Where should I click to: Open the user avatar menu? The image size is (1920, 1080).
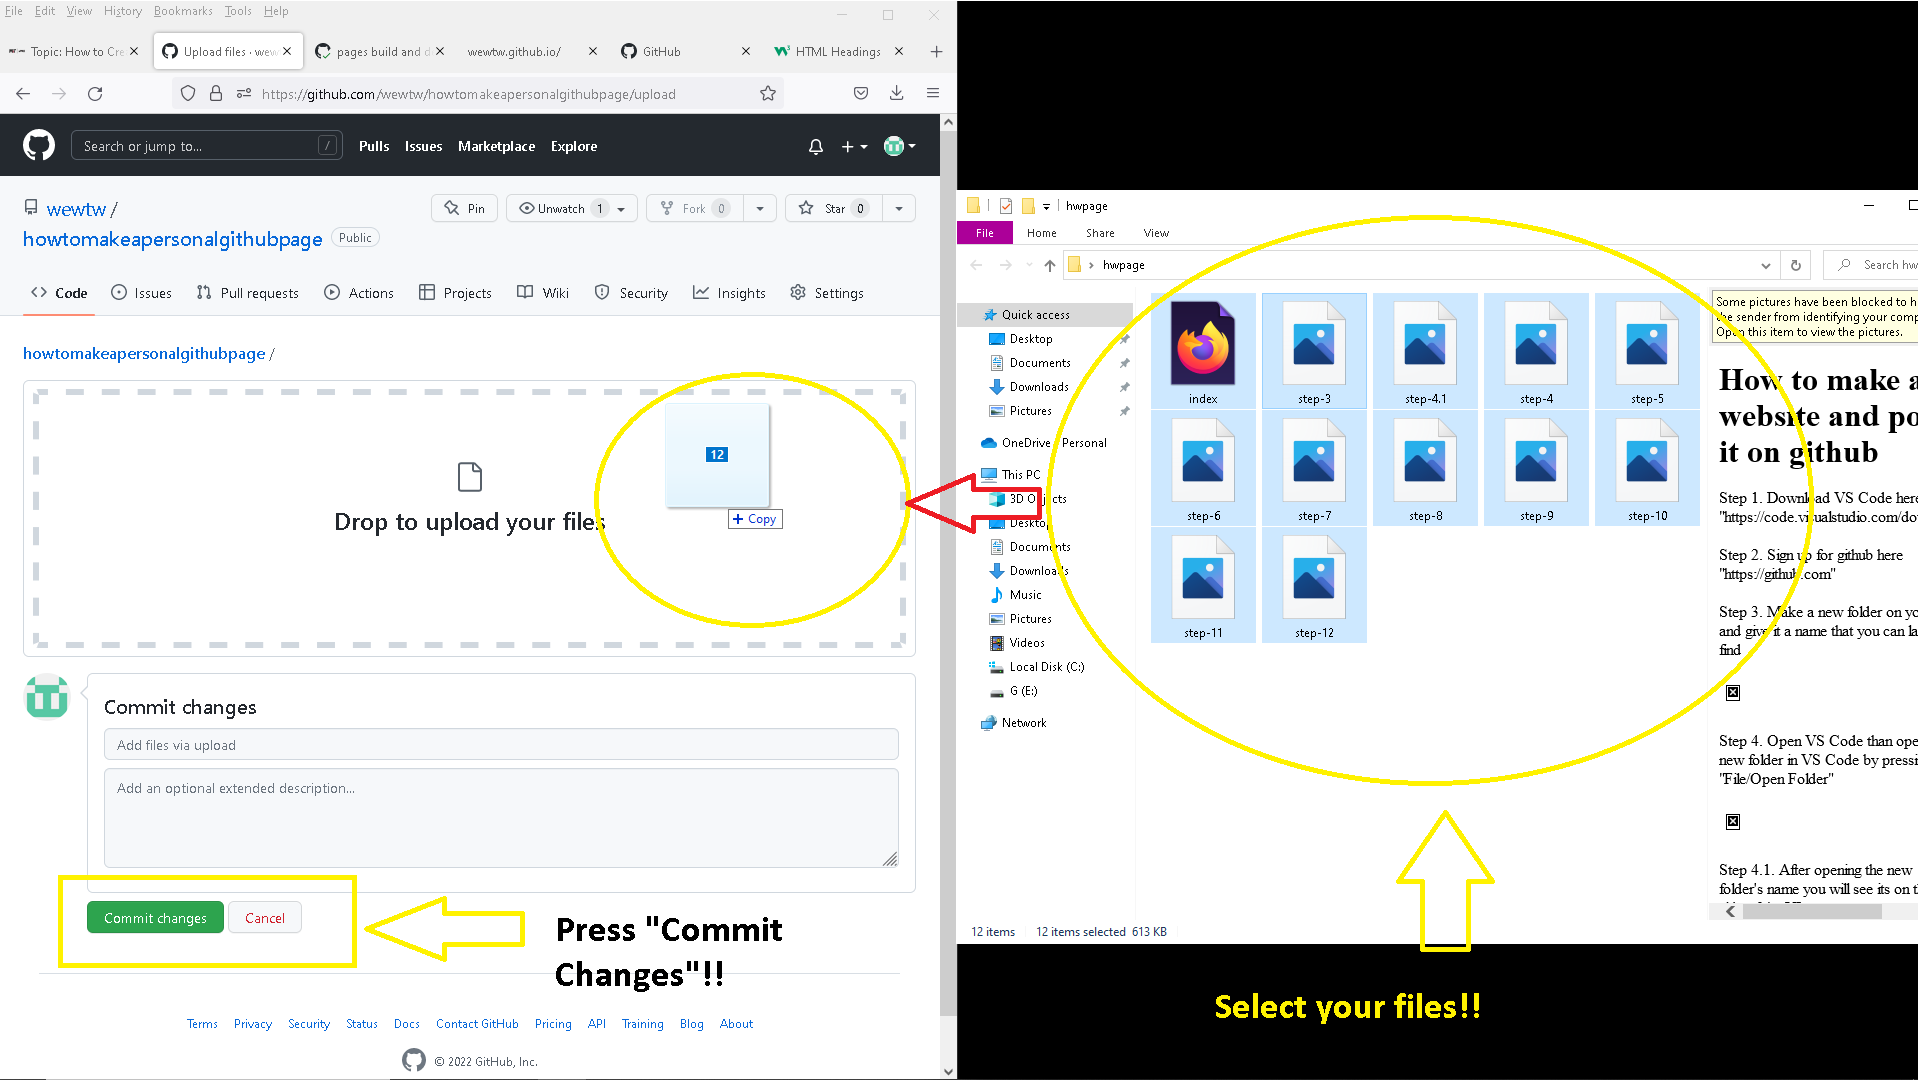pos(900,146)
